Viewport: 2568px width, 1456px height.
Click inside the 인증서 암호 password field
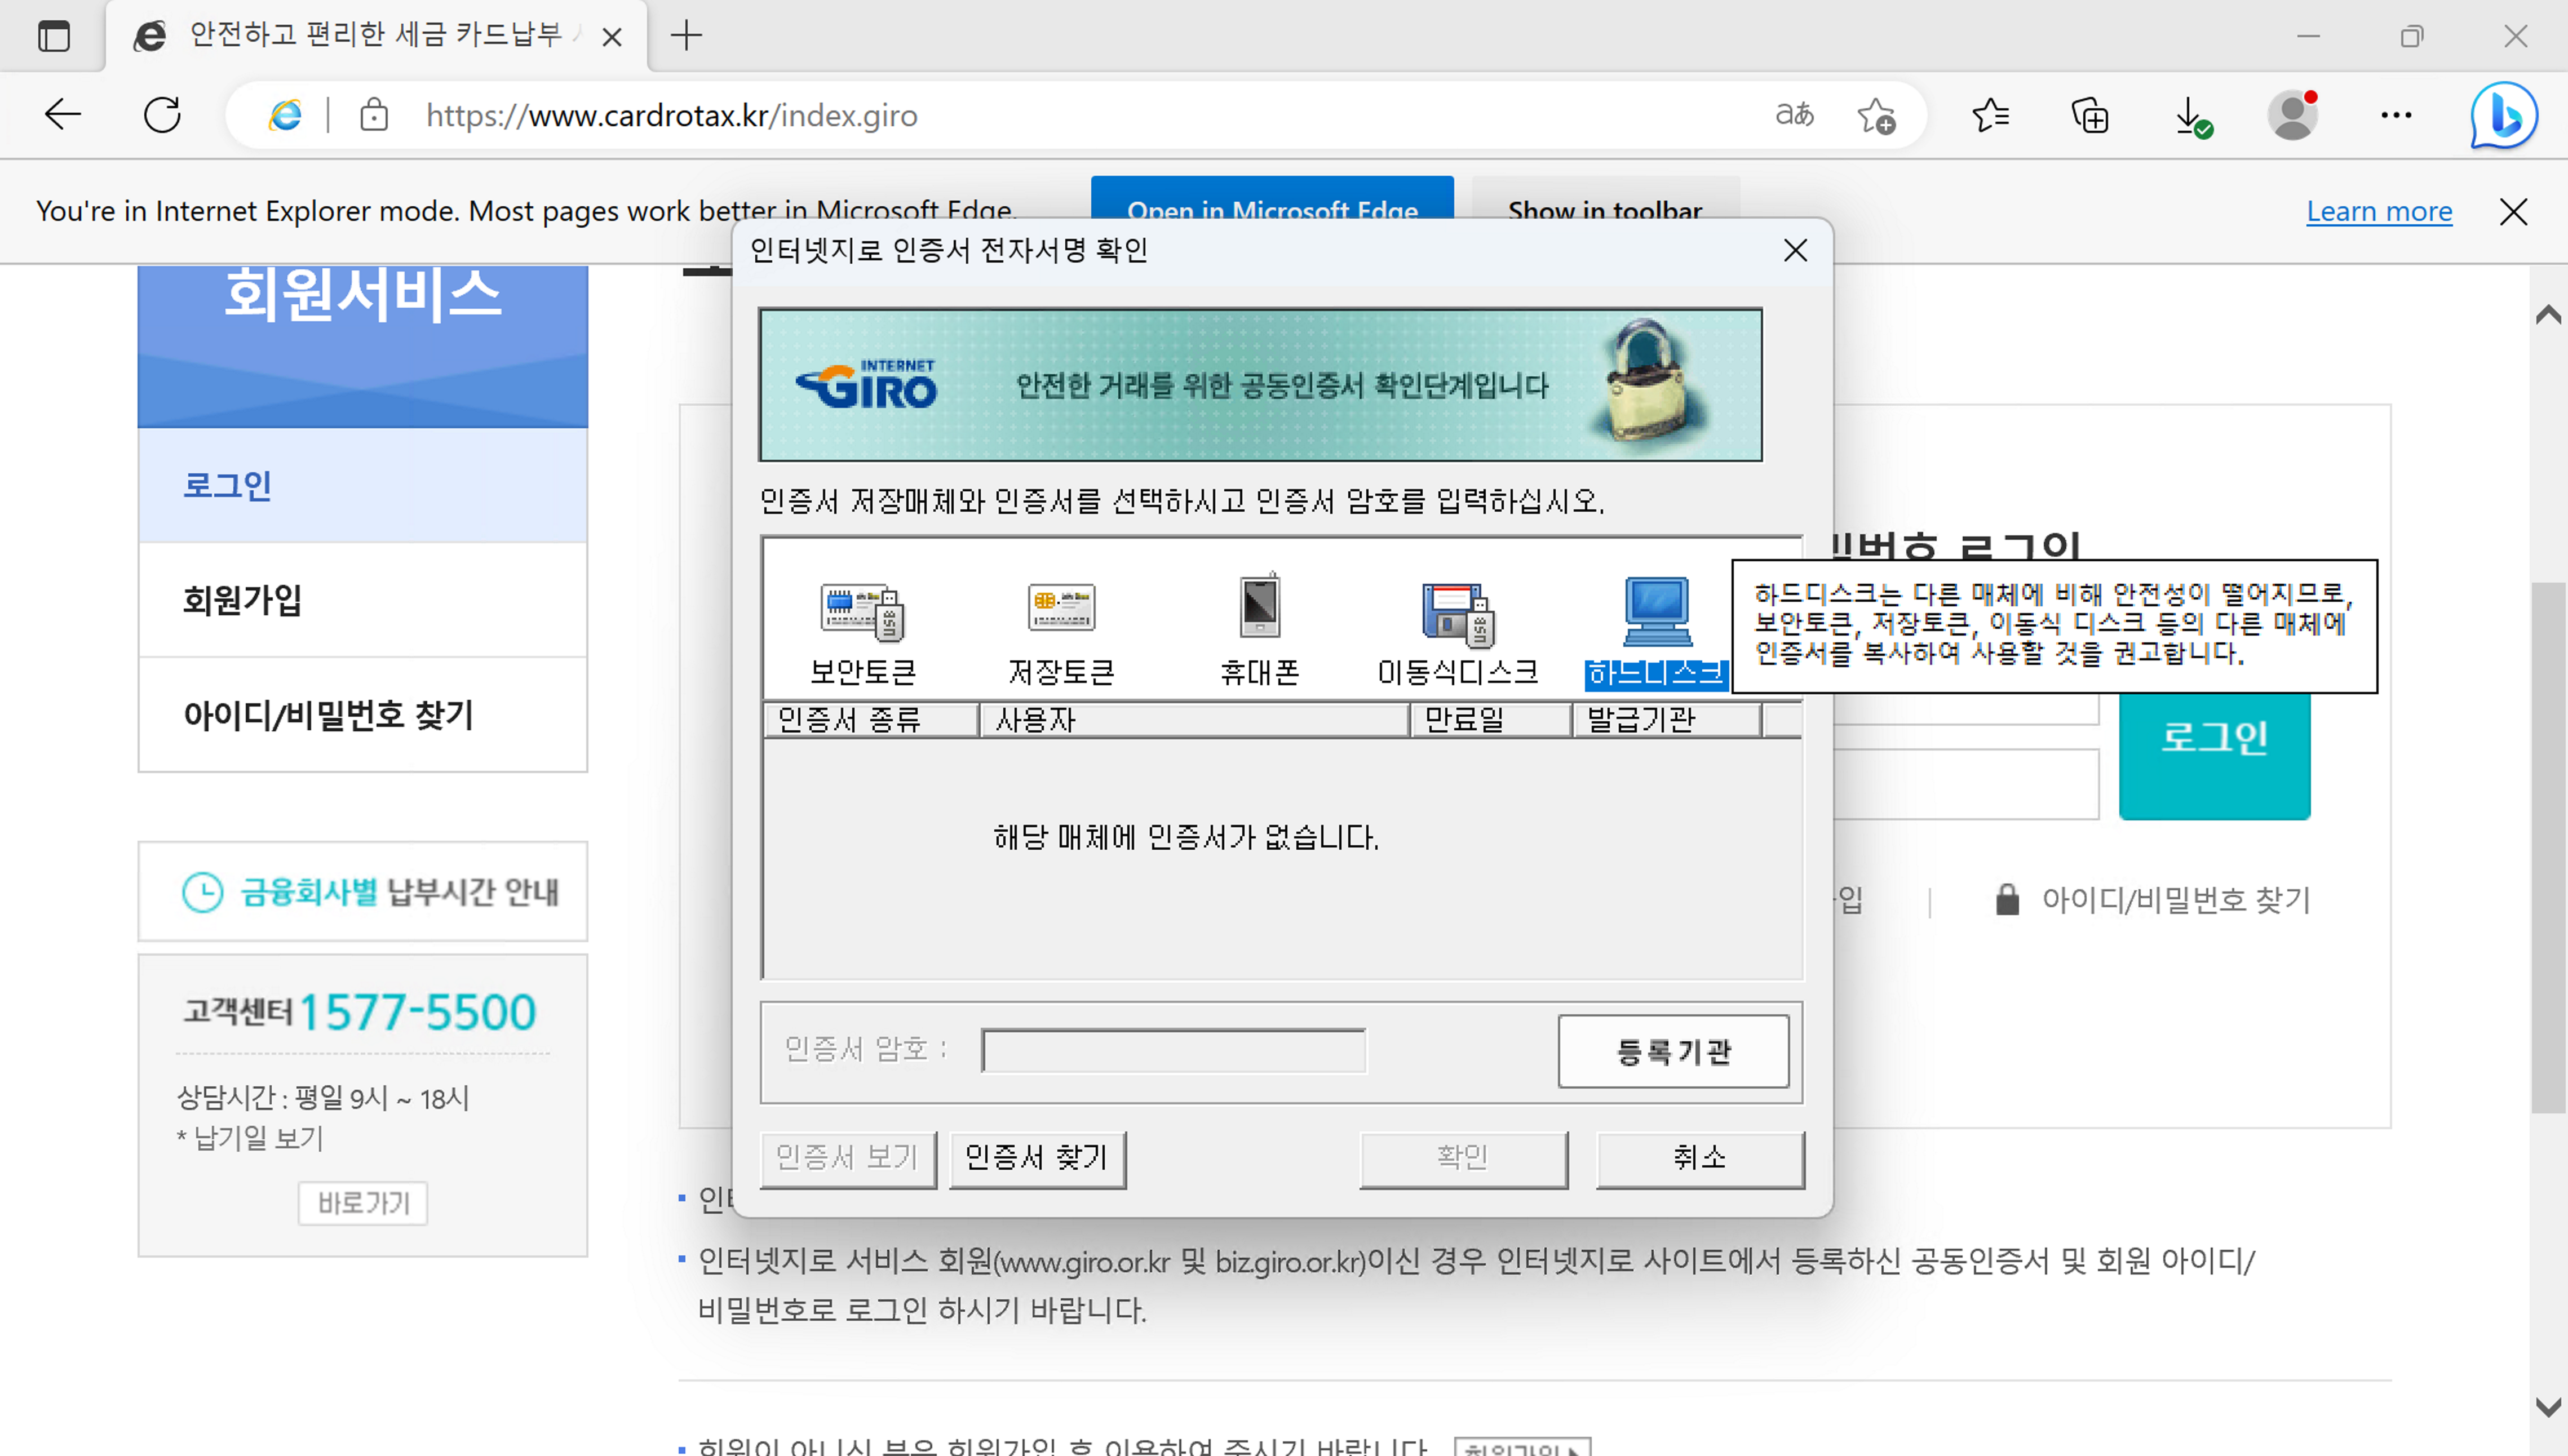(1173, 1050)
